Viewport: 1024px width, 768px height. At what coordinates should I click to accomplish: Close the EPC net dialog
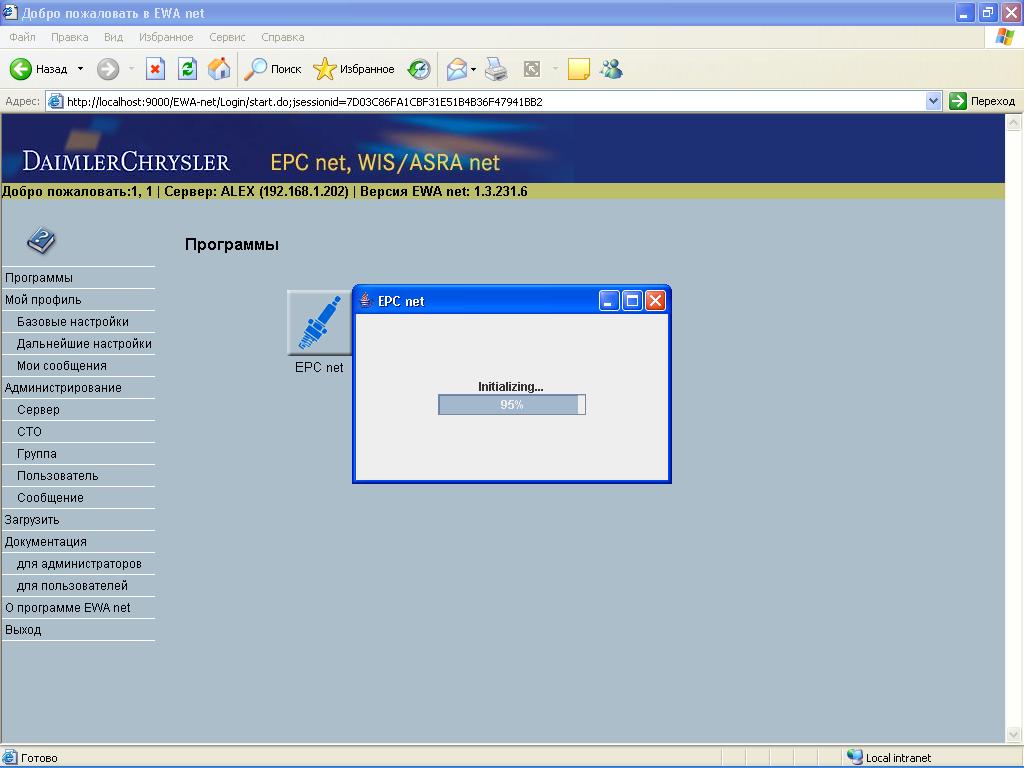[x=655, y=300]
